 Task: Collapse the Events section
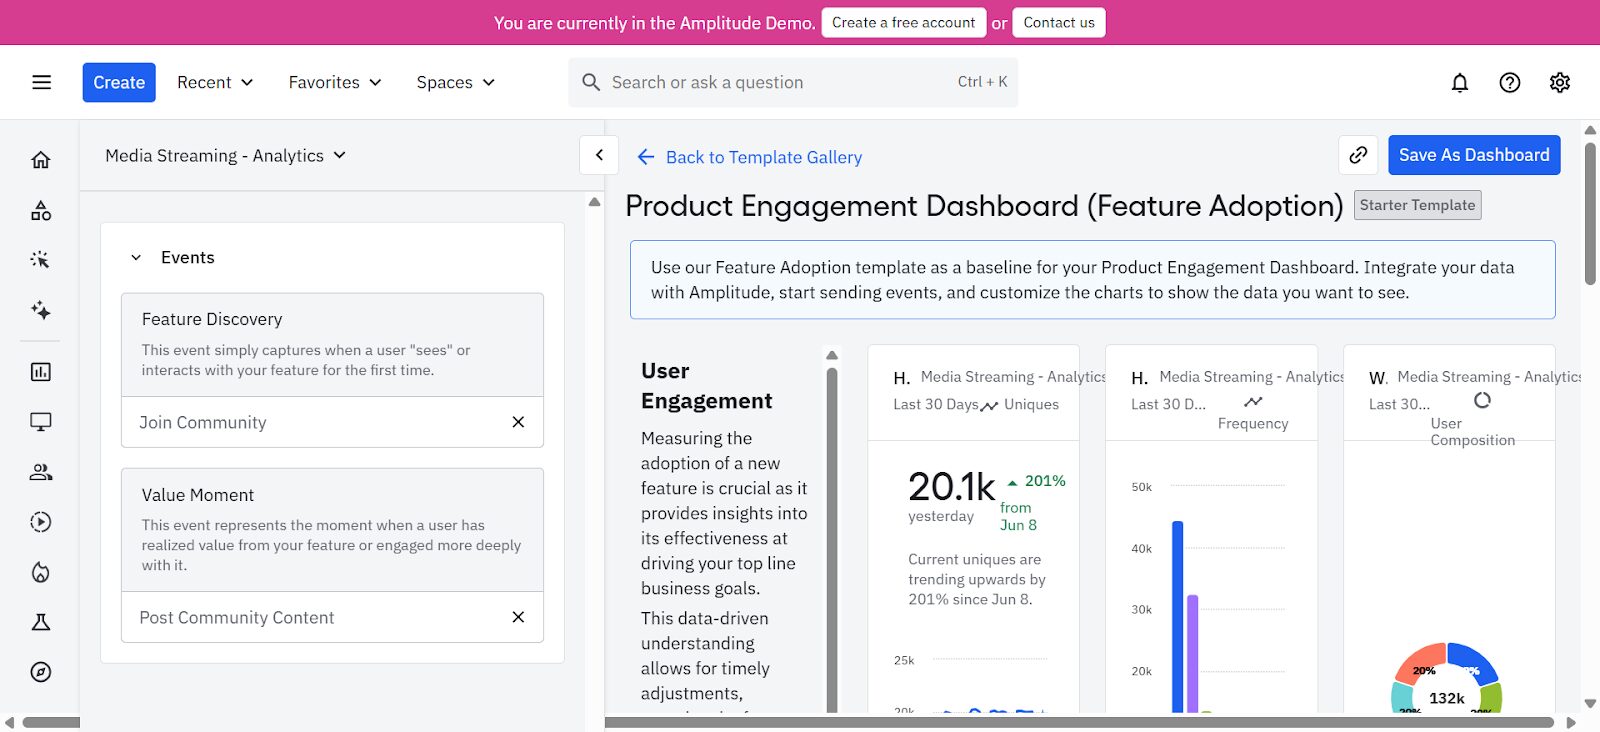coord(136,258)
